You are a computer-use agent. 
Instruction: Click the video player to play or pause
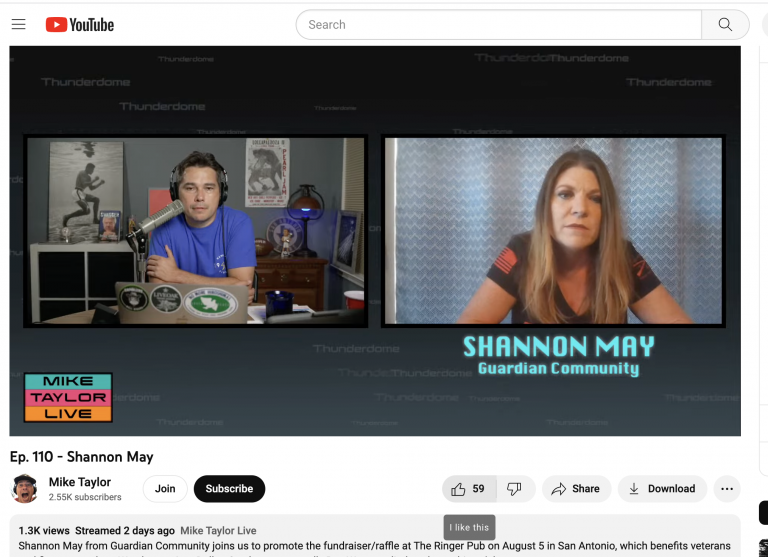(375, 240)
